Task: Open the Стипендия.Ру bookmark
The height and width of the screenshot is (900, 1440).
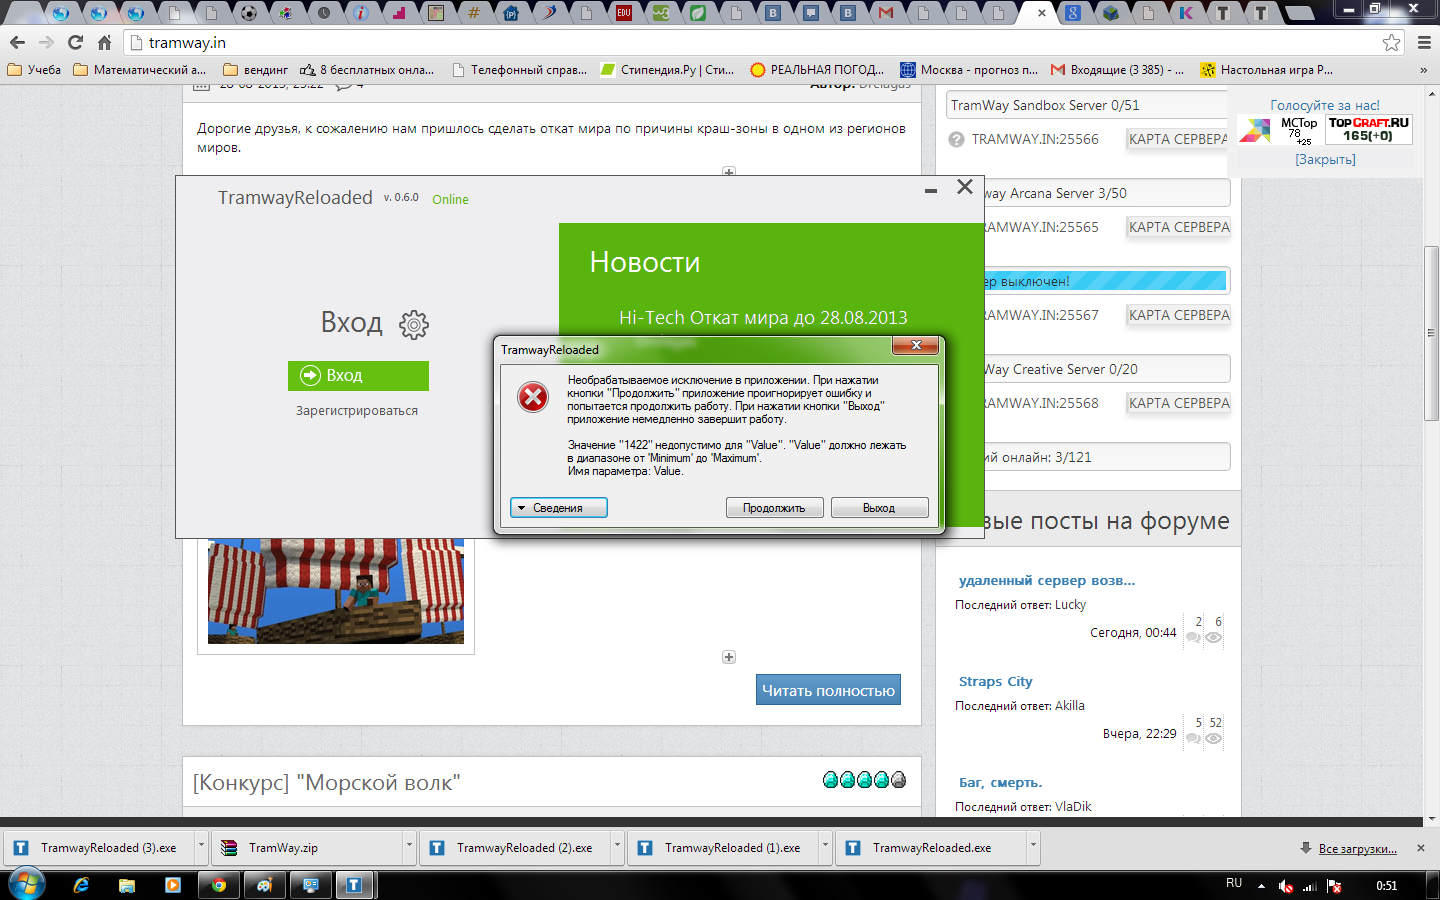Action: coord(667,70)
